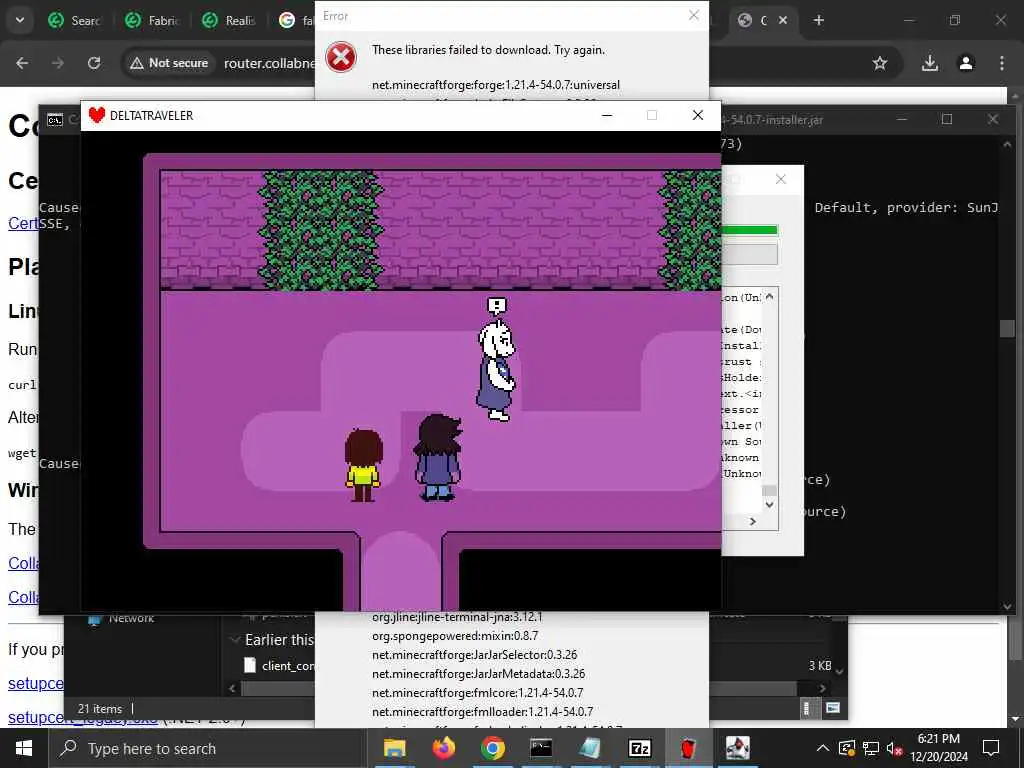Open the 'Cert' link on the webpage
The width and height of the screenshot is (1024, 768).
[23, 223]
